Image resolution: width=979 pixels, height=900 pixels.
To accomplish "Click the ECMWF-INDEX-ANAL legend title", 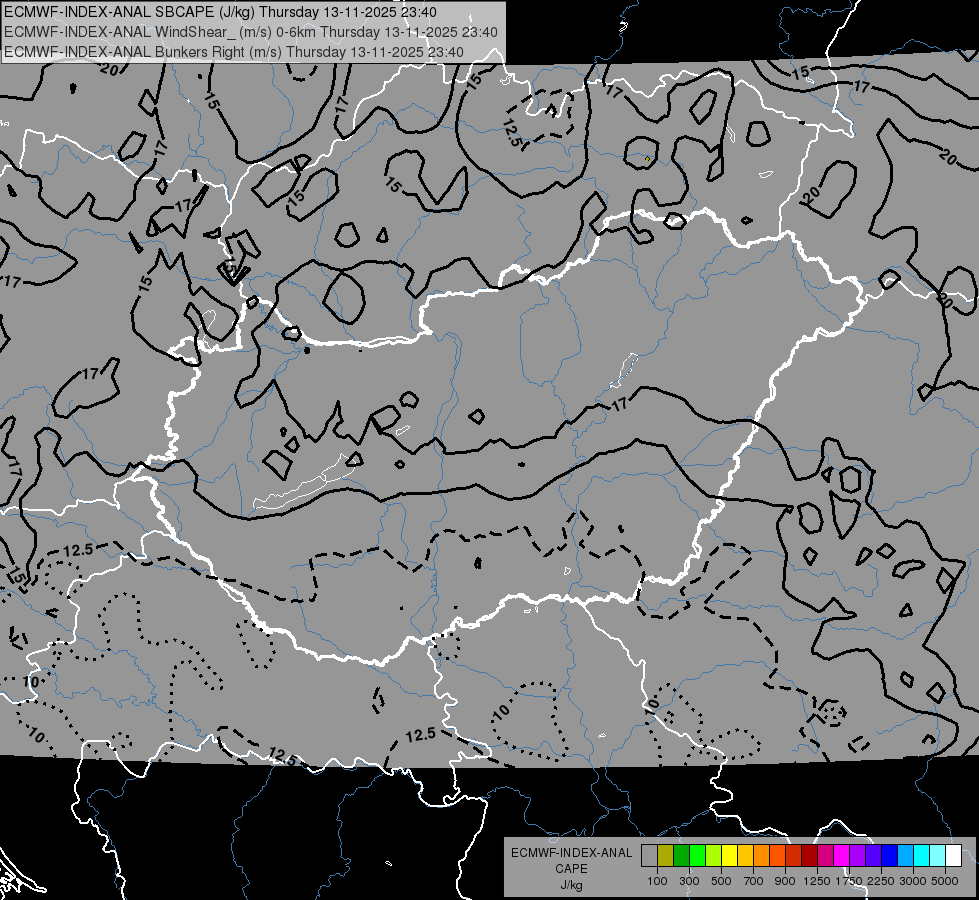I will point(572,853).
